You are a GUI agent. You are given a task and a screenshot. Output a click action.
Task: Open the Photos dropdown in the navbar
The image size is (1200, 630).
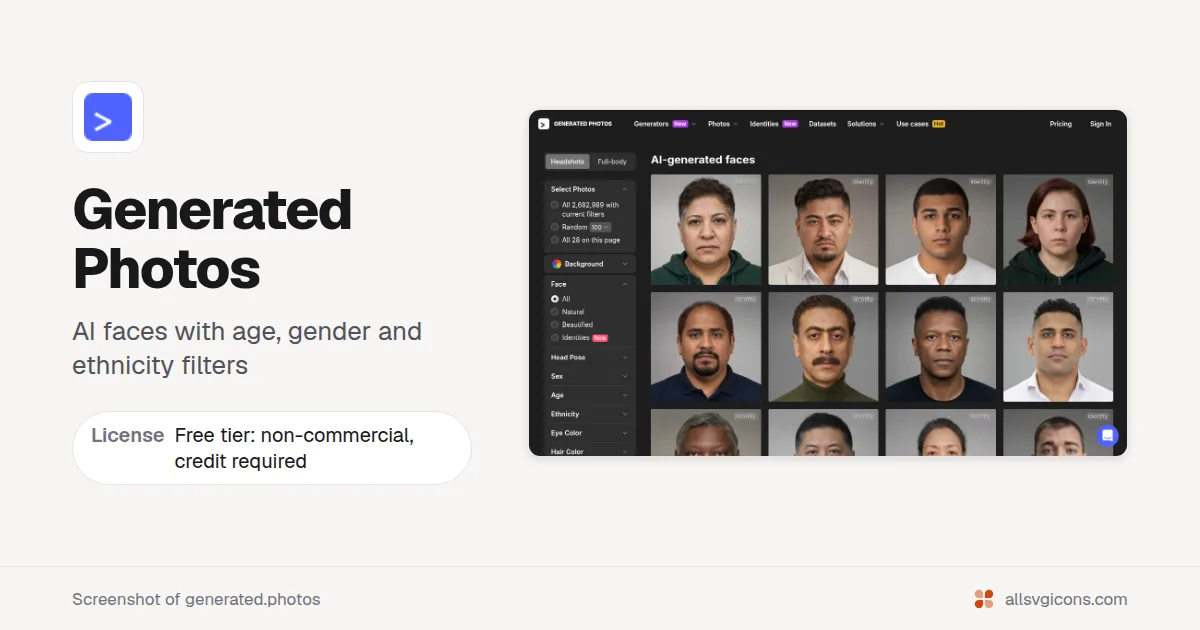(x=722, y=124)
